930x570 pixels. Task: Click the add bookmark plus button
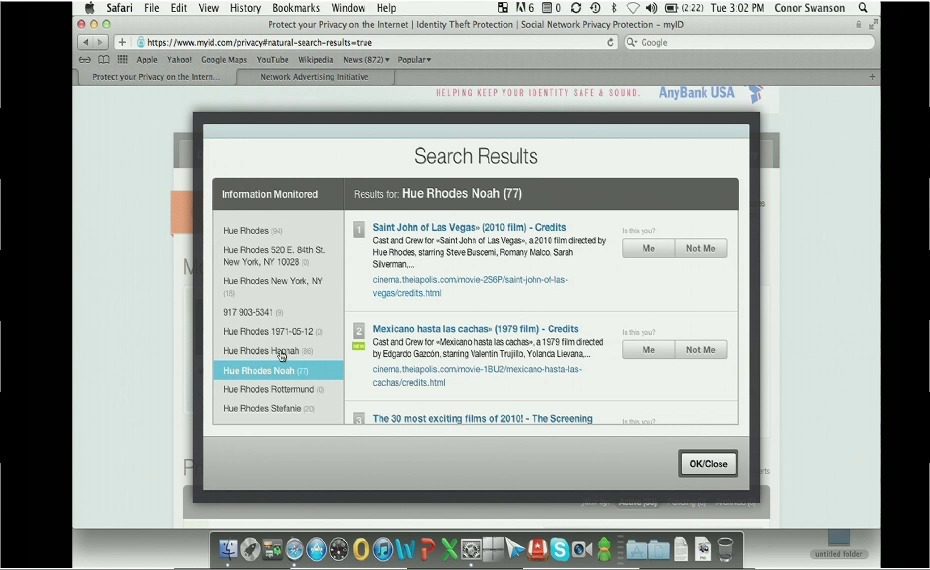tap(122, 42)
